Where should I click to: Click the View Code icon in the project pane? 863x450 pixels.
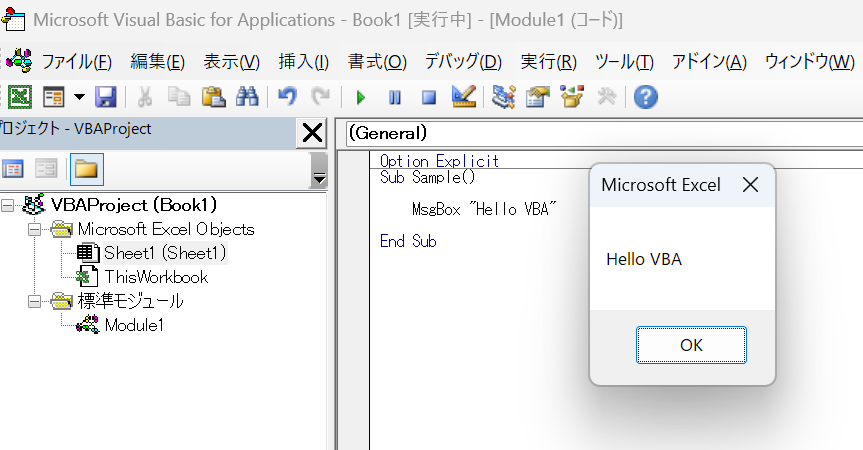[x=13, y=169]
